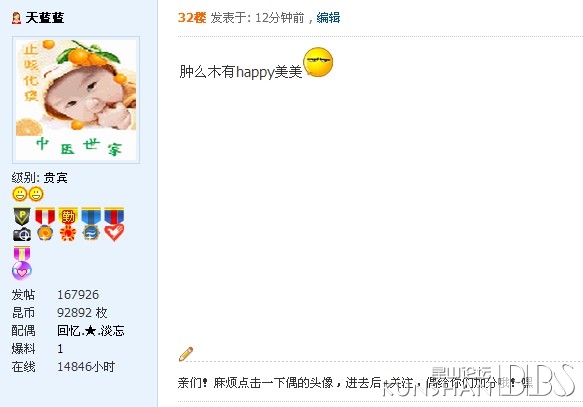This screenshot has width=583, height=407.
Task: Click the red and white ribbon medal
Action: pyautogui.click(x=45, y=224)
